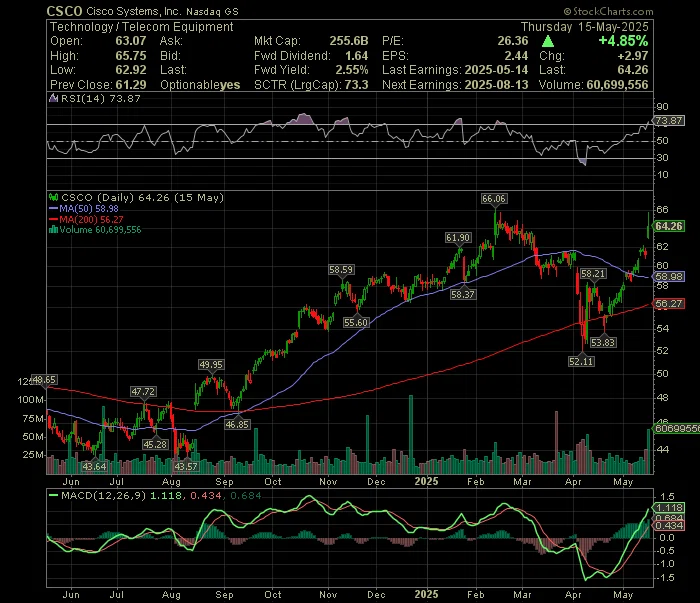The height and width of the screenshot is (603, 700).
Task: Click the Fwd Dividend value 1.64
Action: tap(356, 56)
